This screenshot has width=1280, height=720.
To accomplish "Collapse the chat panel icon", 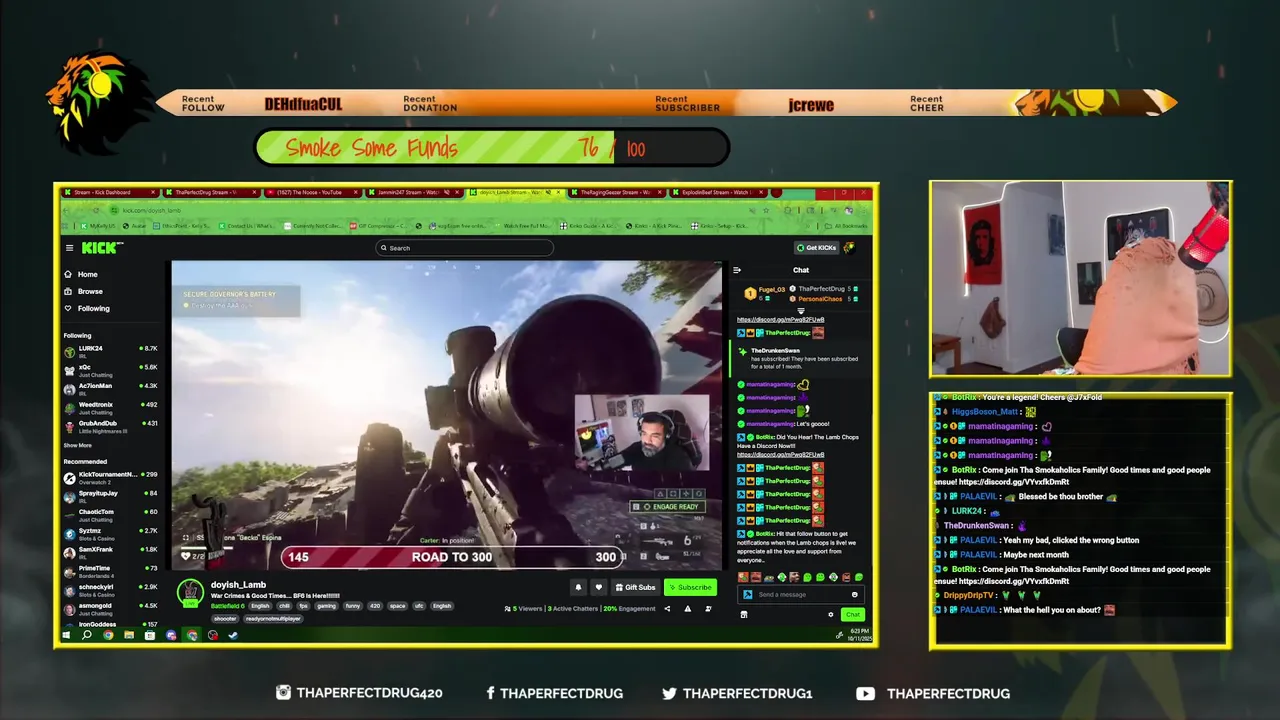I will 737,270.
